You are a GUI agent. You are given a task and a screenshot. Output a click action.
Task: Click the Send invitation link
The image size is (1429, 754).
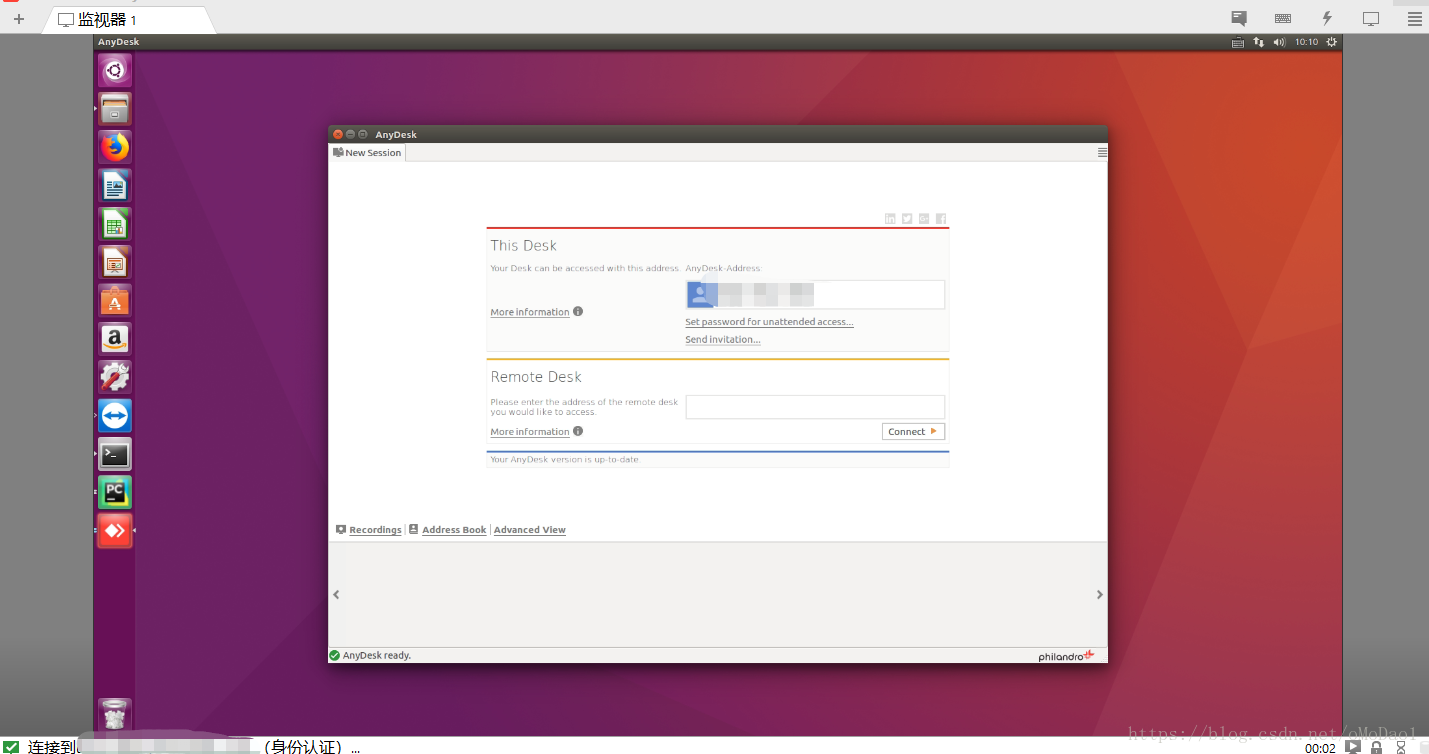tap(723, 340)
